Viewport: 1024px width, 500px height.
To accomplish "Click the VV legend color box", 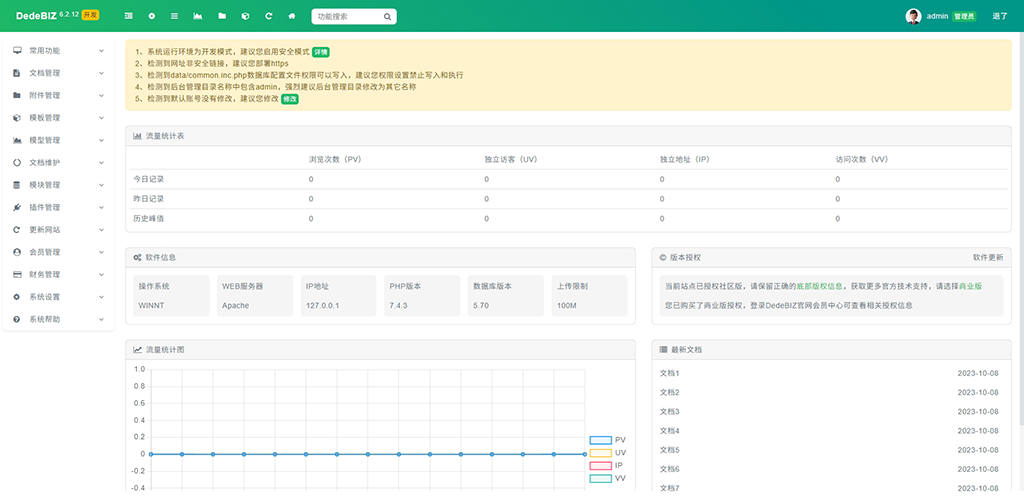I will (x=600, y=479).
